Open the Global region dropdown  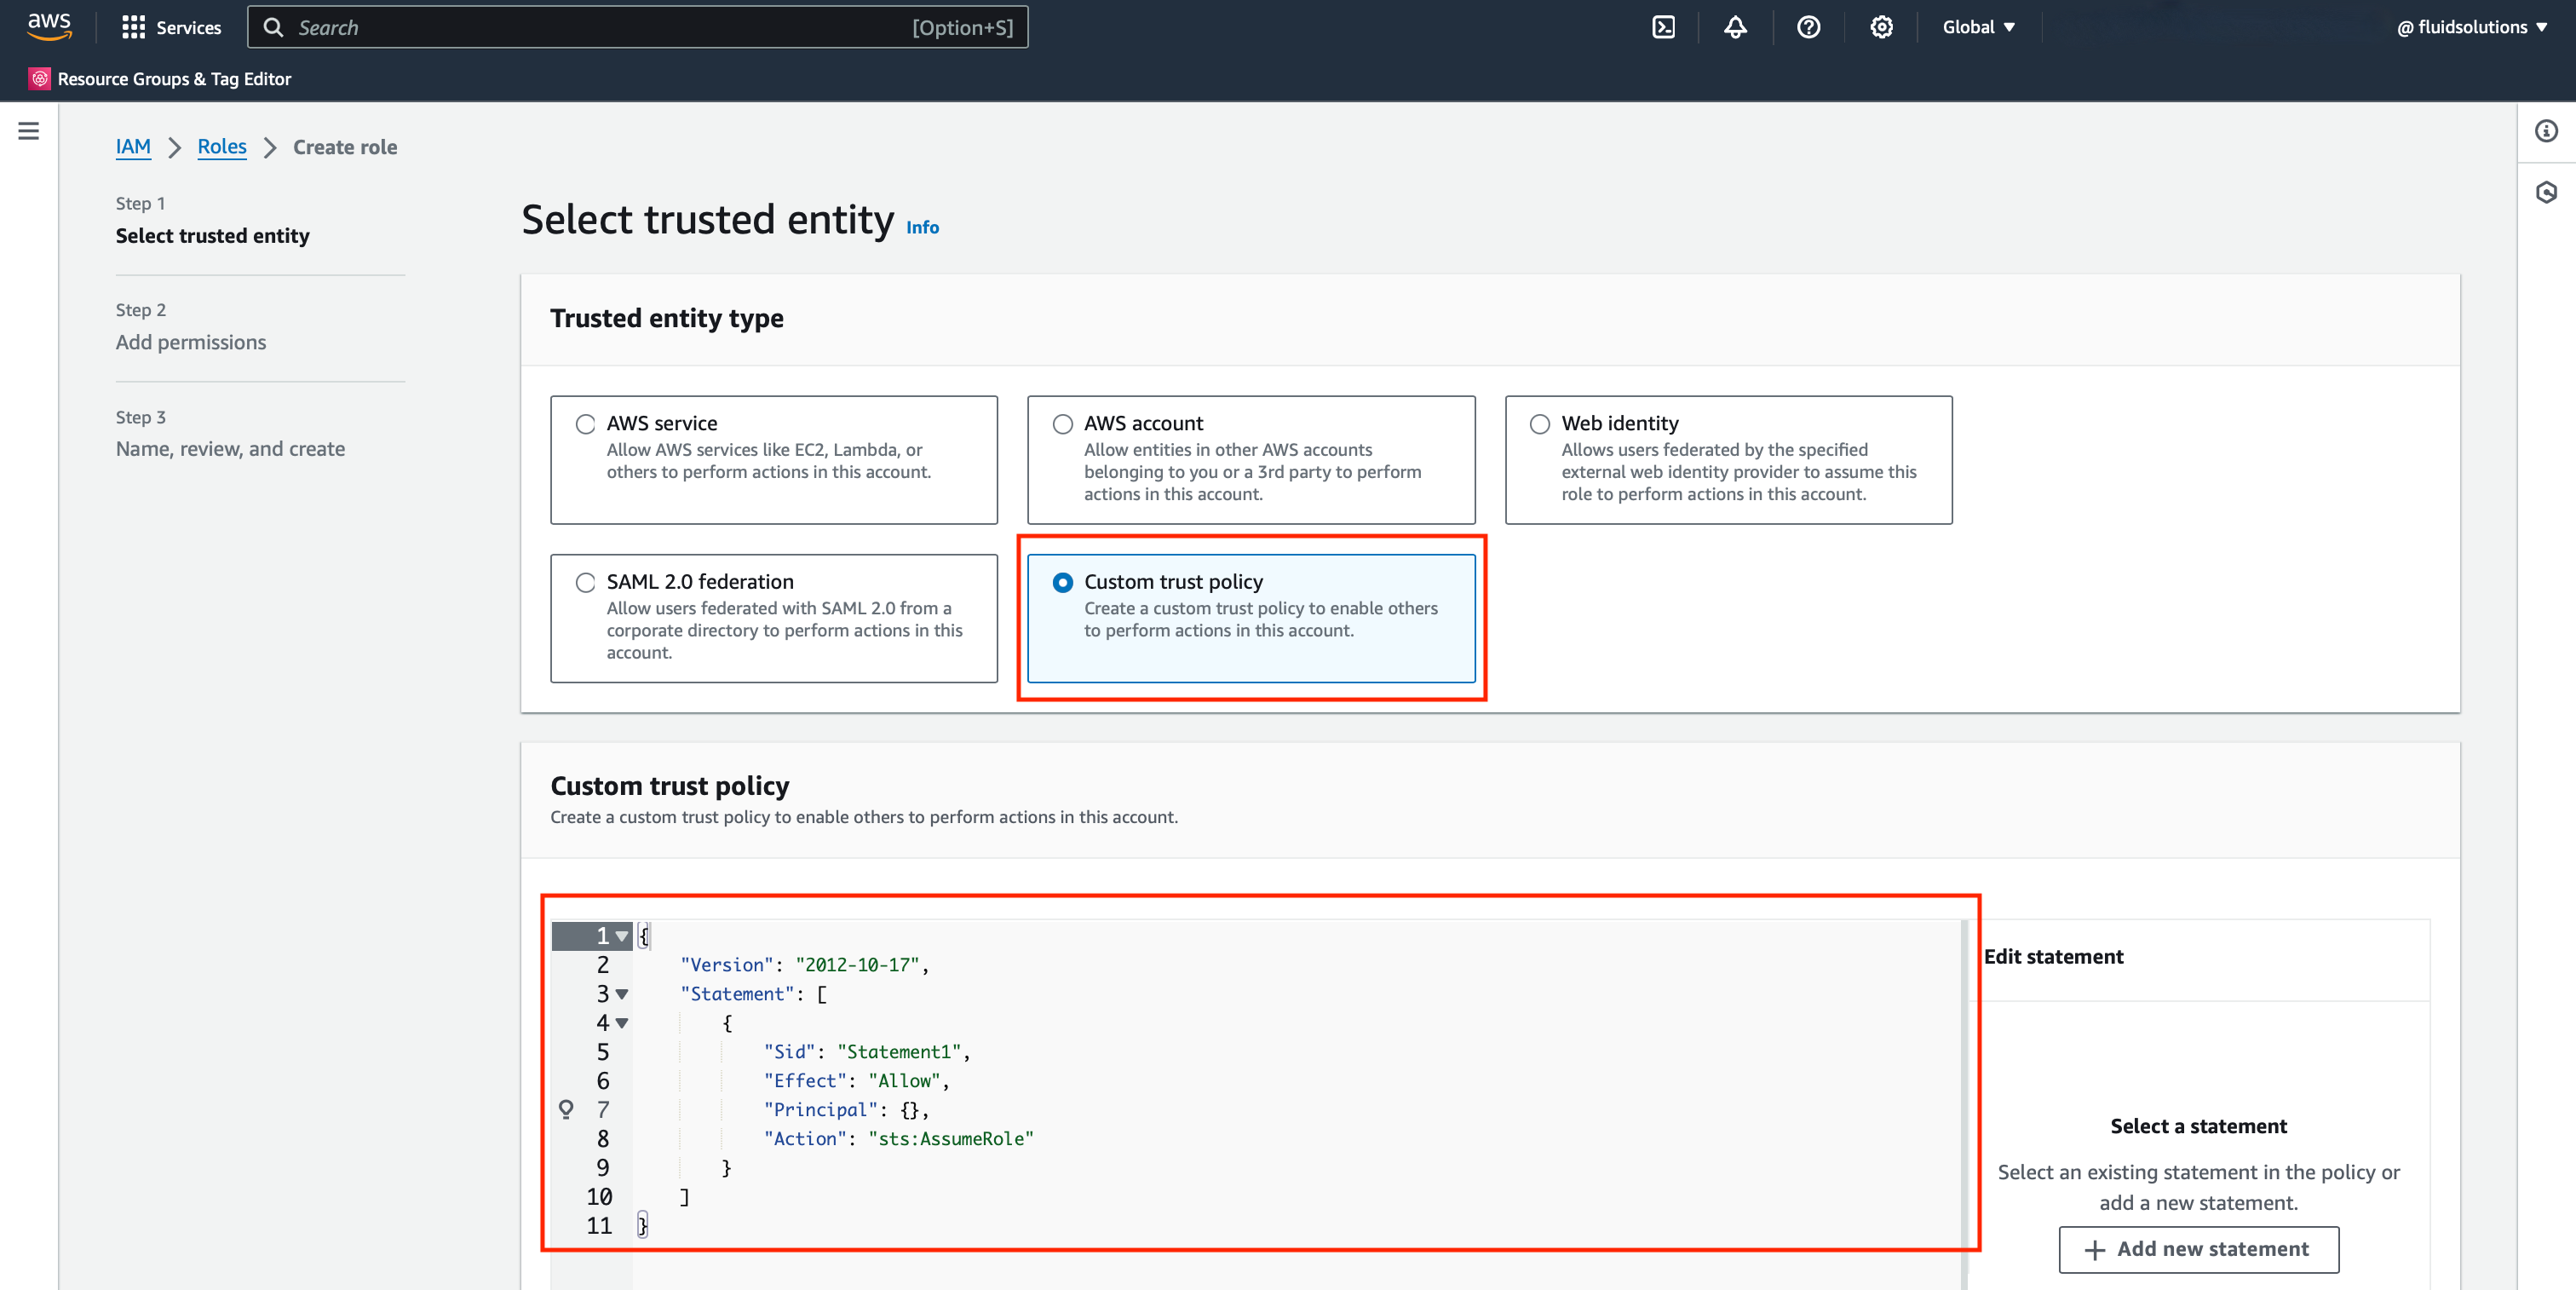tap(1978, 27)
